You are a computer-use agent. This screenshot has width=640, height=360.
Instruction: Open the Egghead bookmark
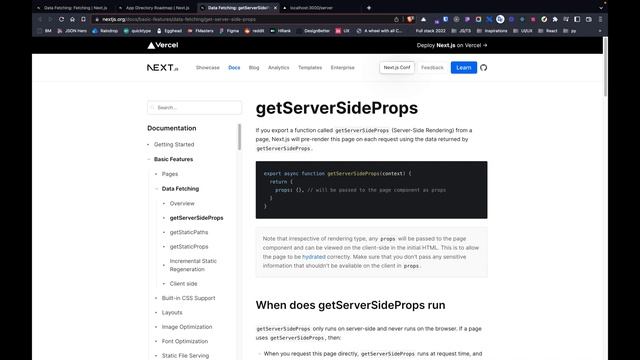[169, 31]
